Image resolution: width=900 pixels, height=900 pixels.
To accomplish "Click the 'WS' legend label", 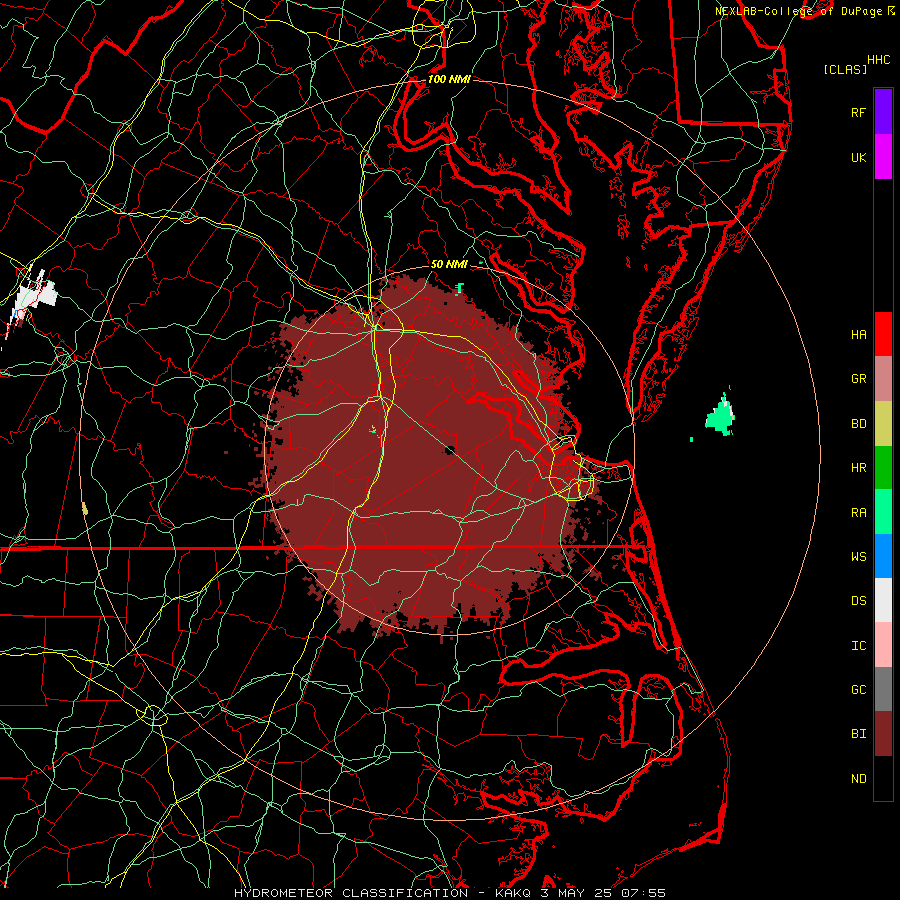I will pos(858,557).
